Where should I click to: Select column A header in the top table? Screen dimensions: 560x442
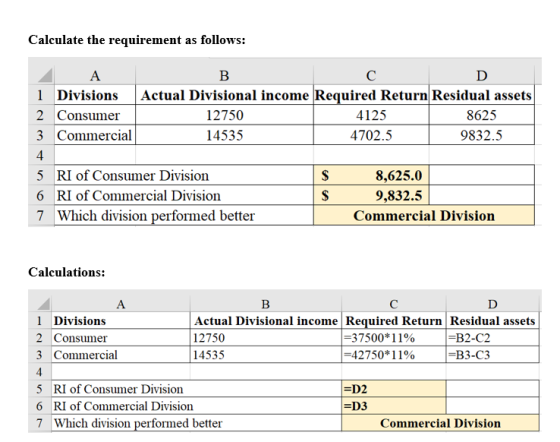(95, 75)
